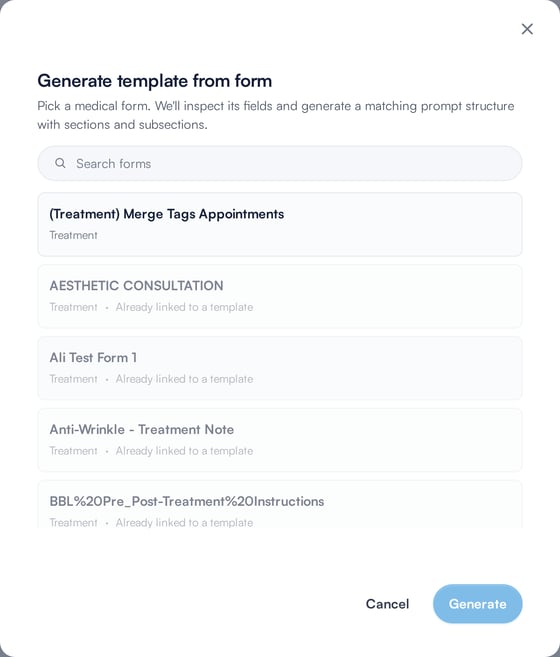The width and height of the screenshot is (560, 657).
Task: Click 'Already linked' note under Anti-Wrinkle
Action: pos(184,451)
